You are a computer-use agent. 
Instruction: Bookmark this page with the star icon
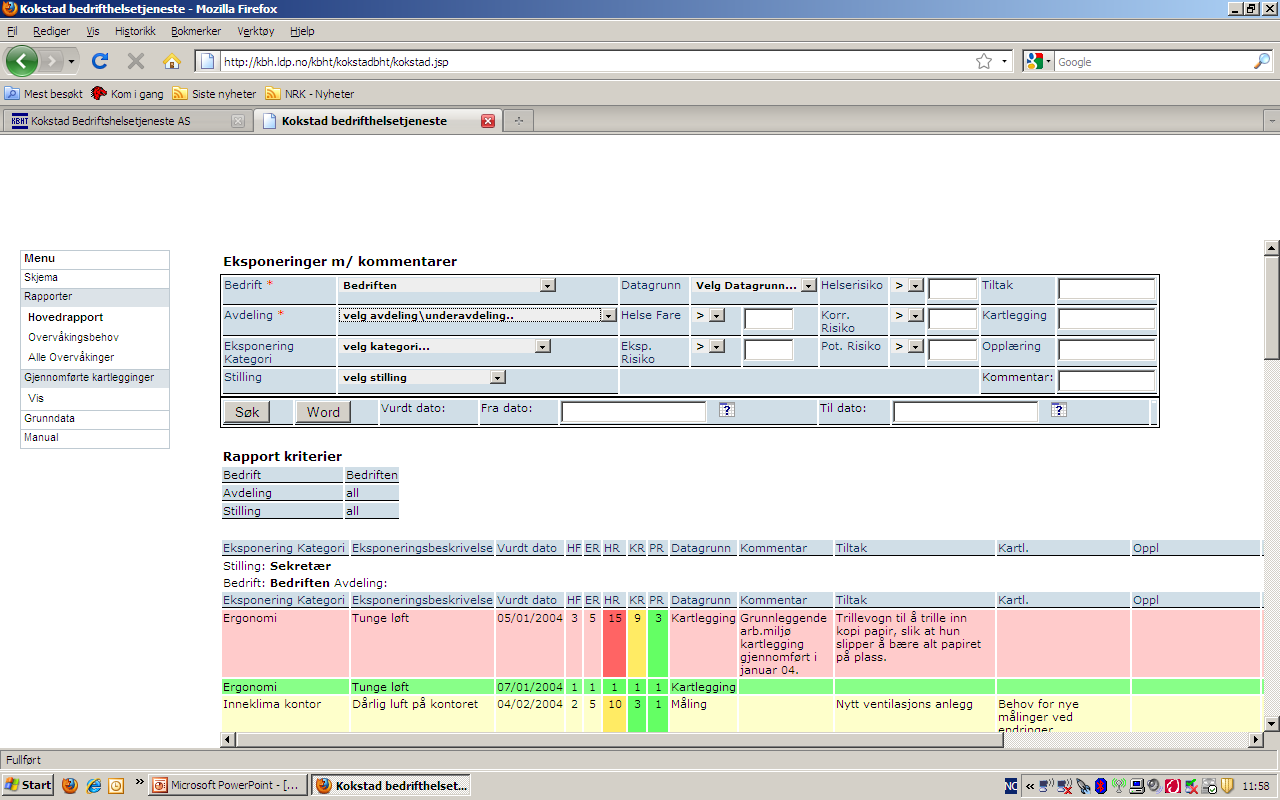pos(984,61)
